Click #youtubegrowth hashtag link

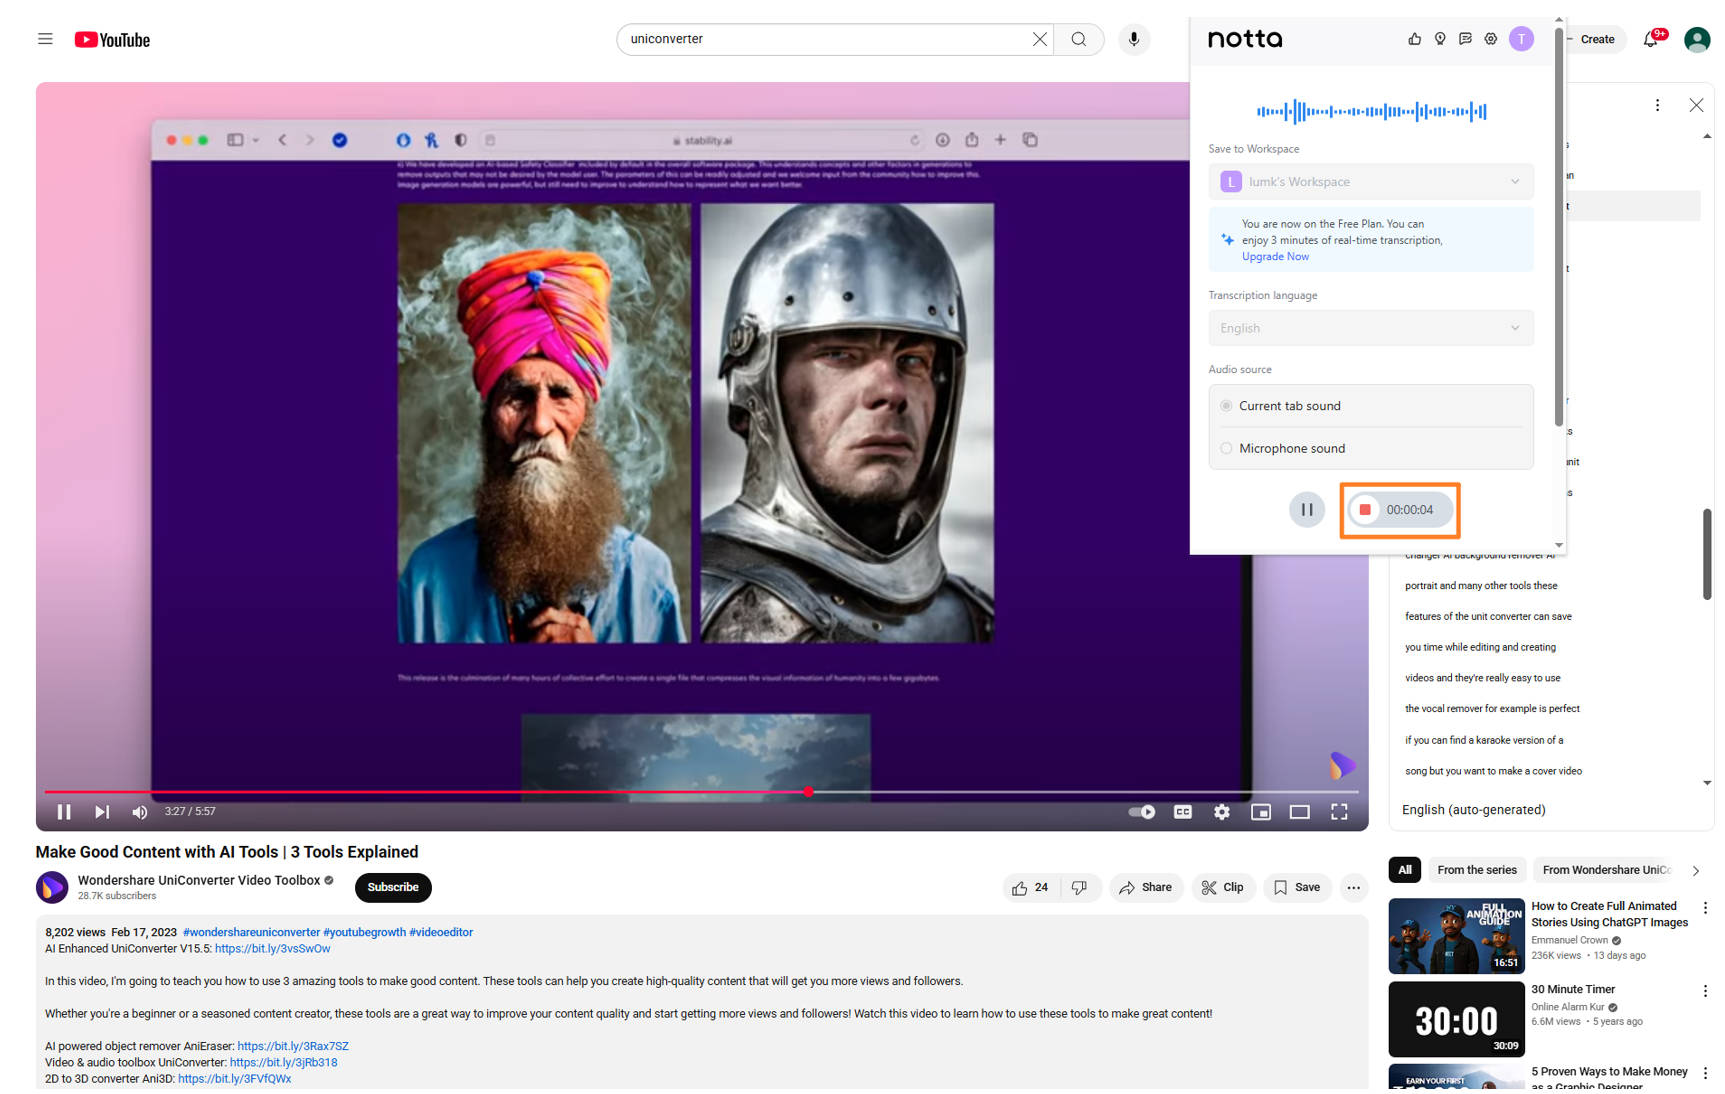[364, 932]
